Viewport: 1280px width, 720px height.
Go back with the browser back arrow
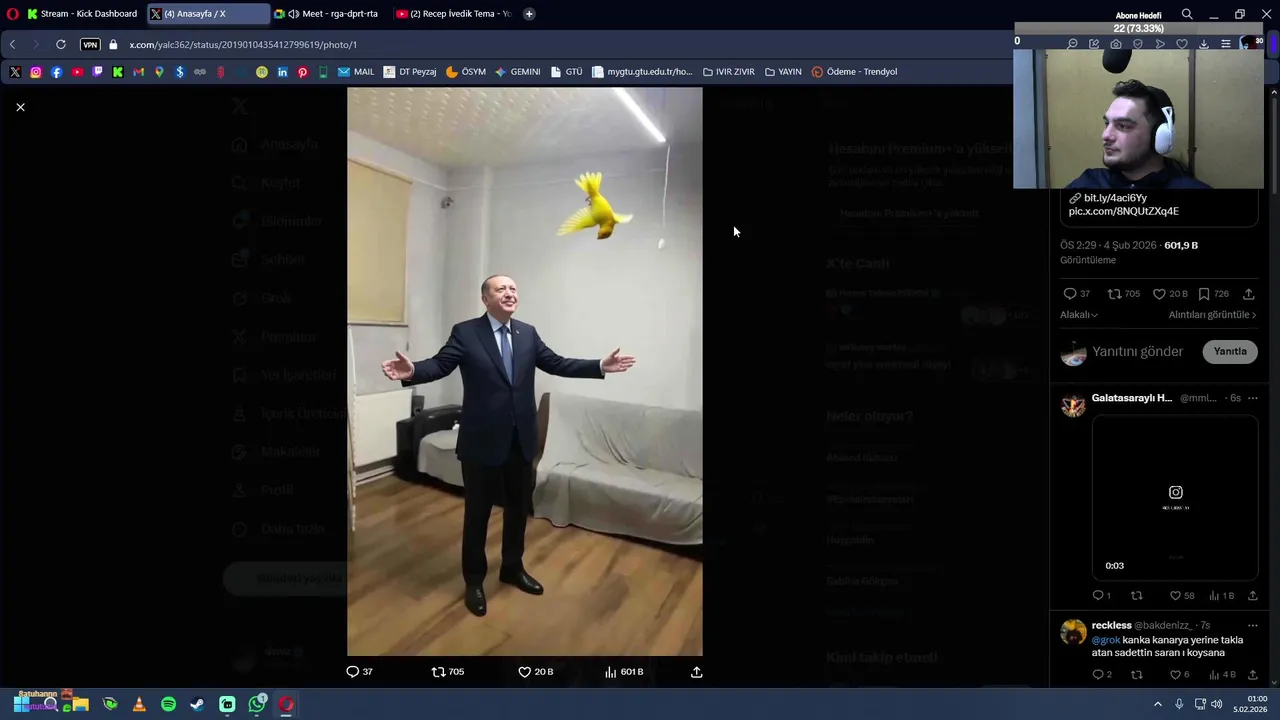pos(12,45)
